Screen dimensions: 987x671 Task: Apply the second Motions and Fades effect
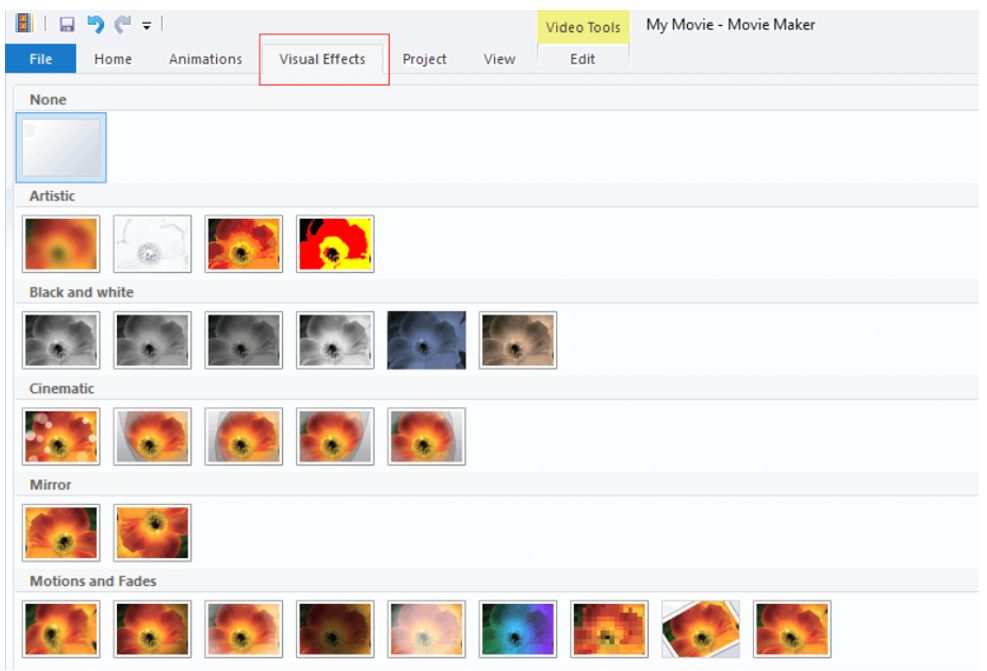[x=152, y=629]
